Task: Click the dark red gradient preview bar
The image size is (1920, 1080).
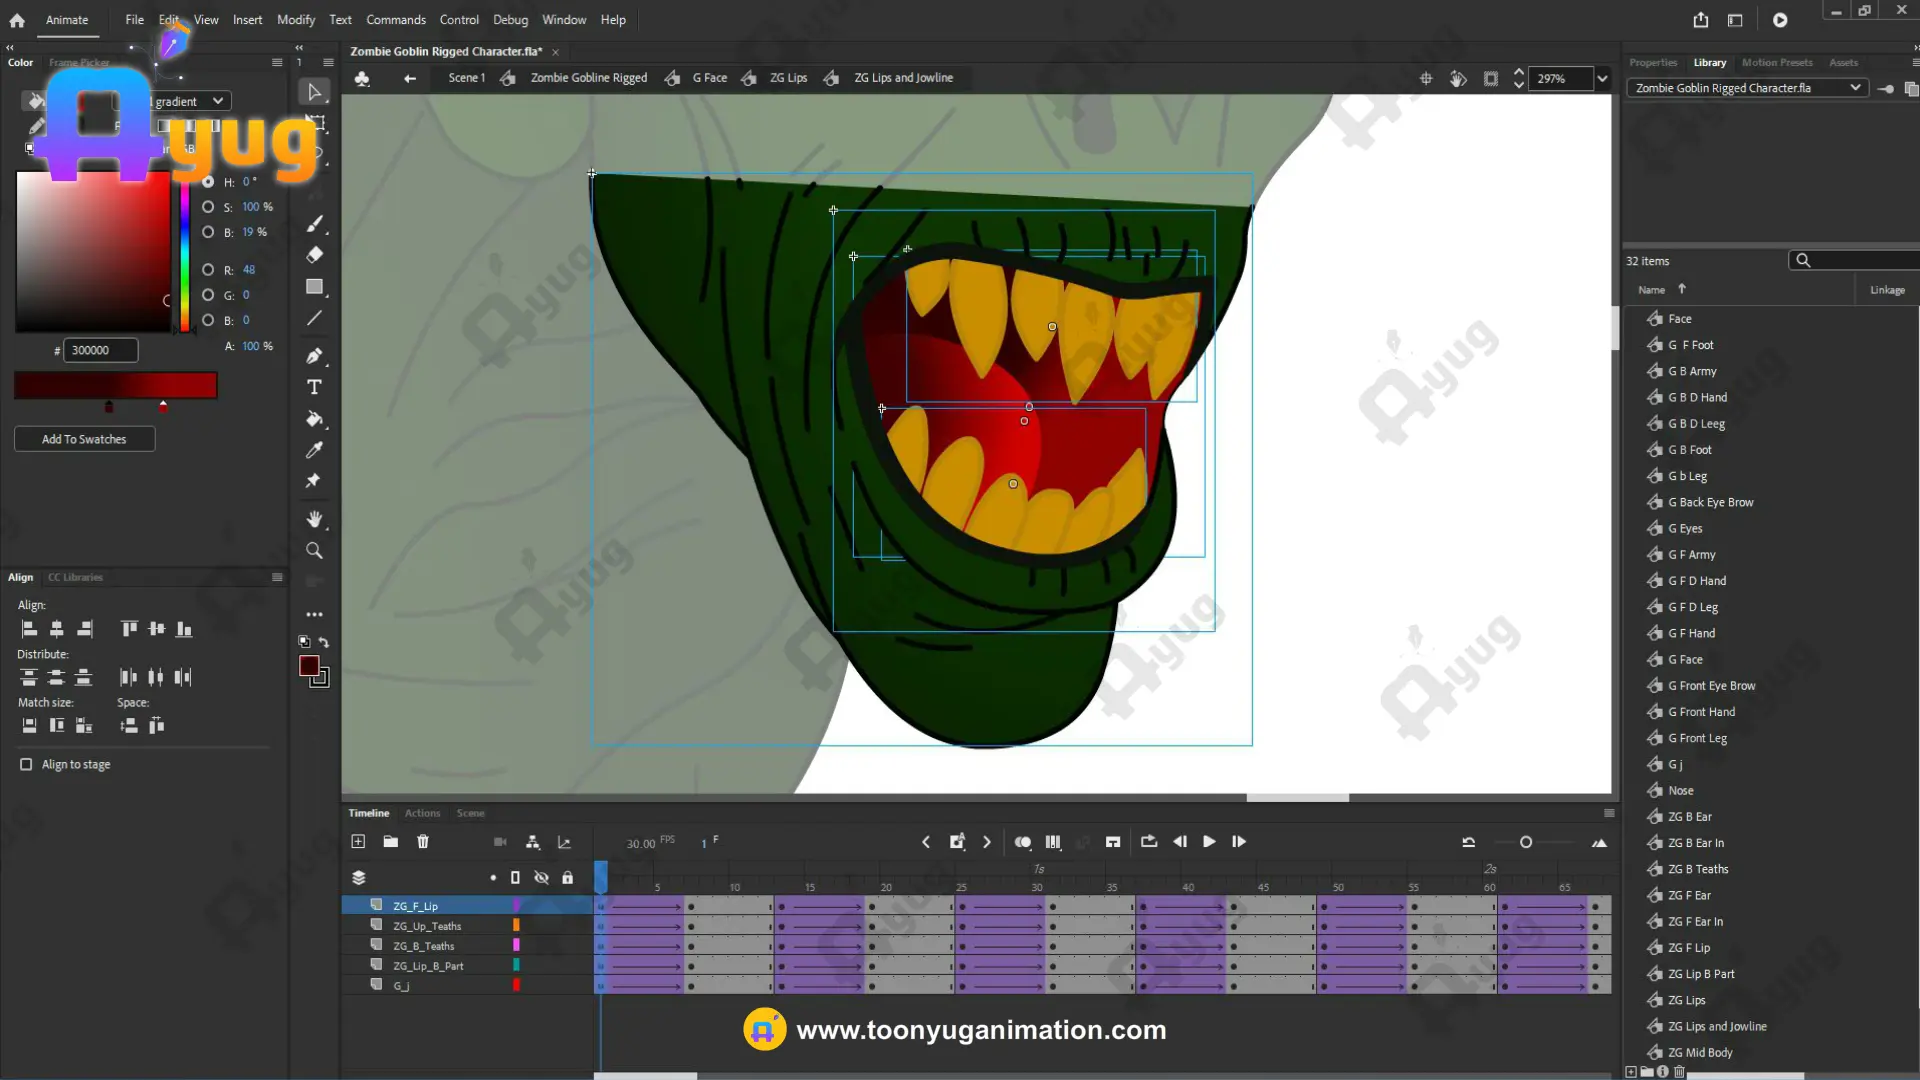Action: pos(115,385)
